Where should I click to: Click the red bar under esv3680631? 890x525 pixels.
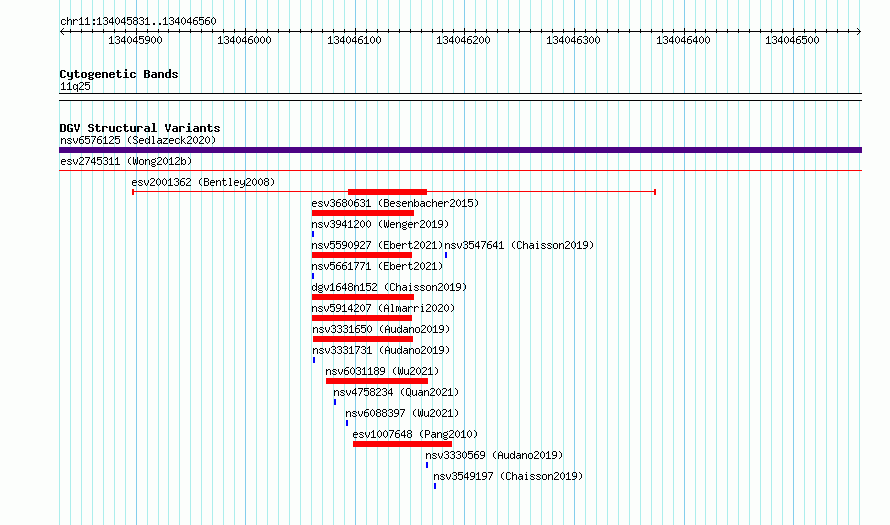point(363,213)
